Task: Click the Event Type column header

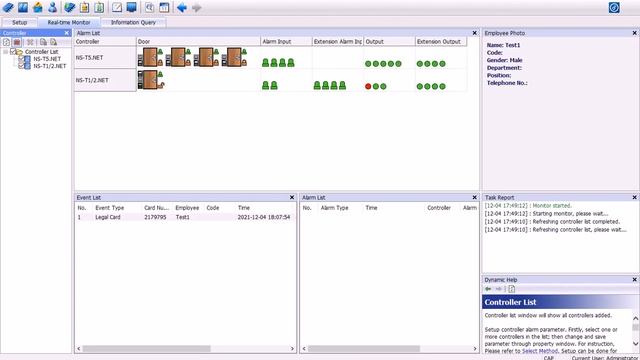Action: [109, 208]
